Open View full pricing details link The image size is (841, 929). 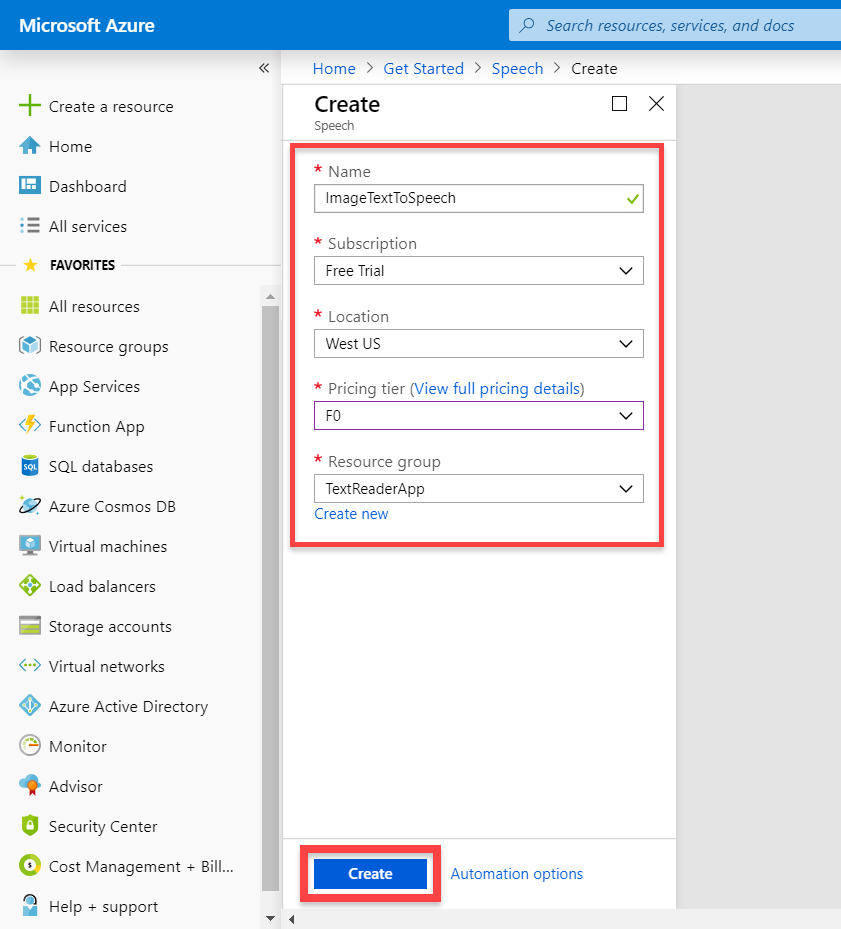[497, 389]
